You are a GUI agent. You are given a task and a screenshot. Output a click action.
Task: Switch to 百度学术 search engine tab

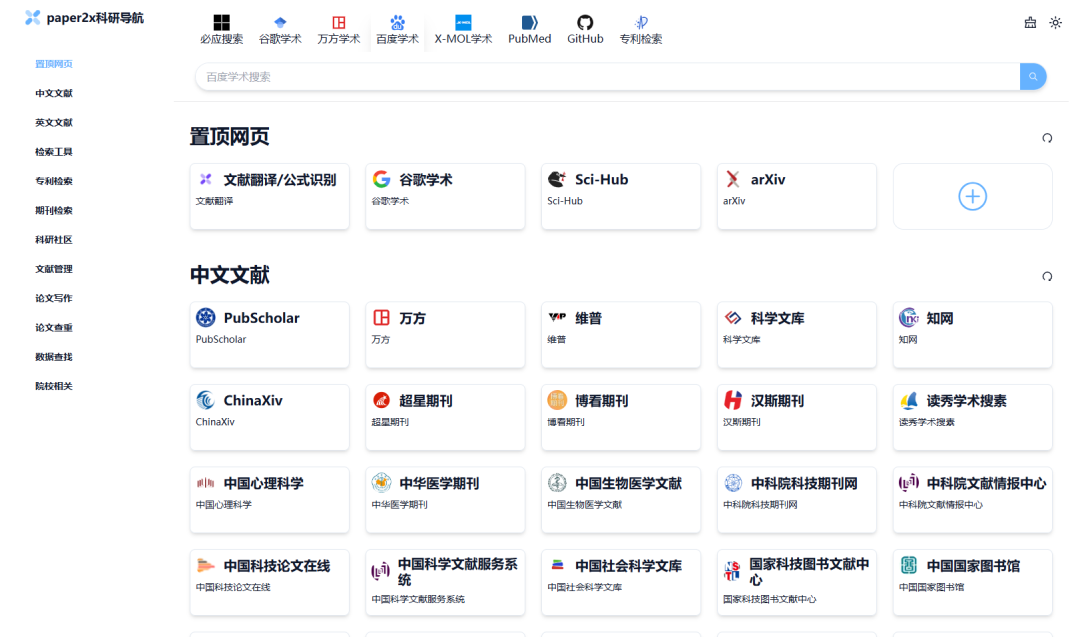click(397, 28)
